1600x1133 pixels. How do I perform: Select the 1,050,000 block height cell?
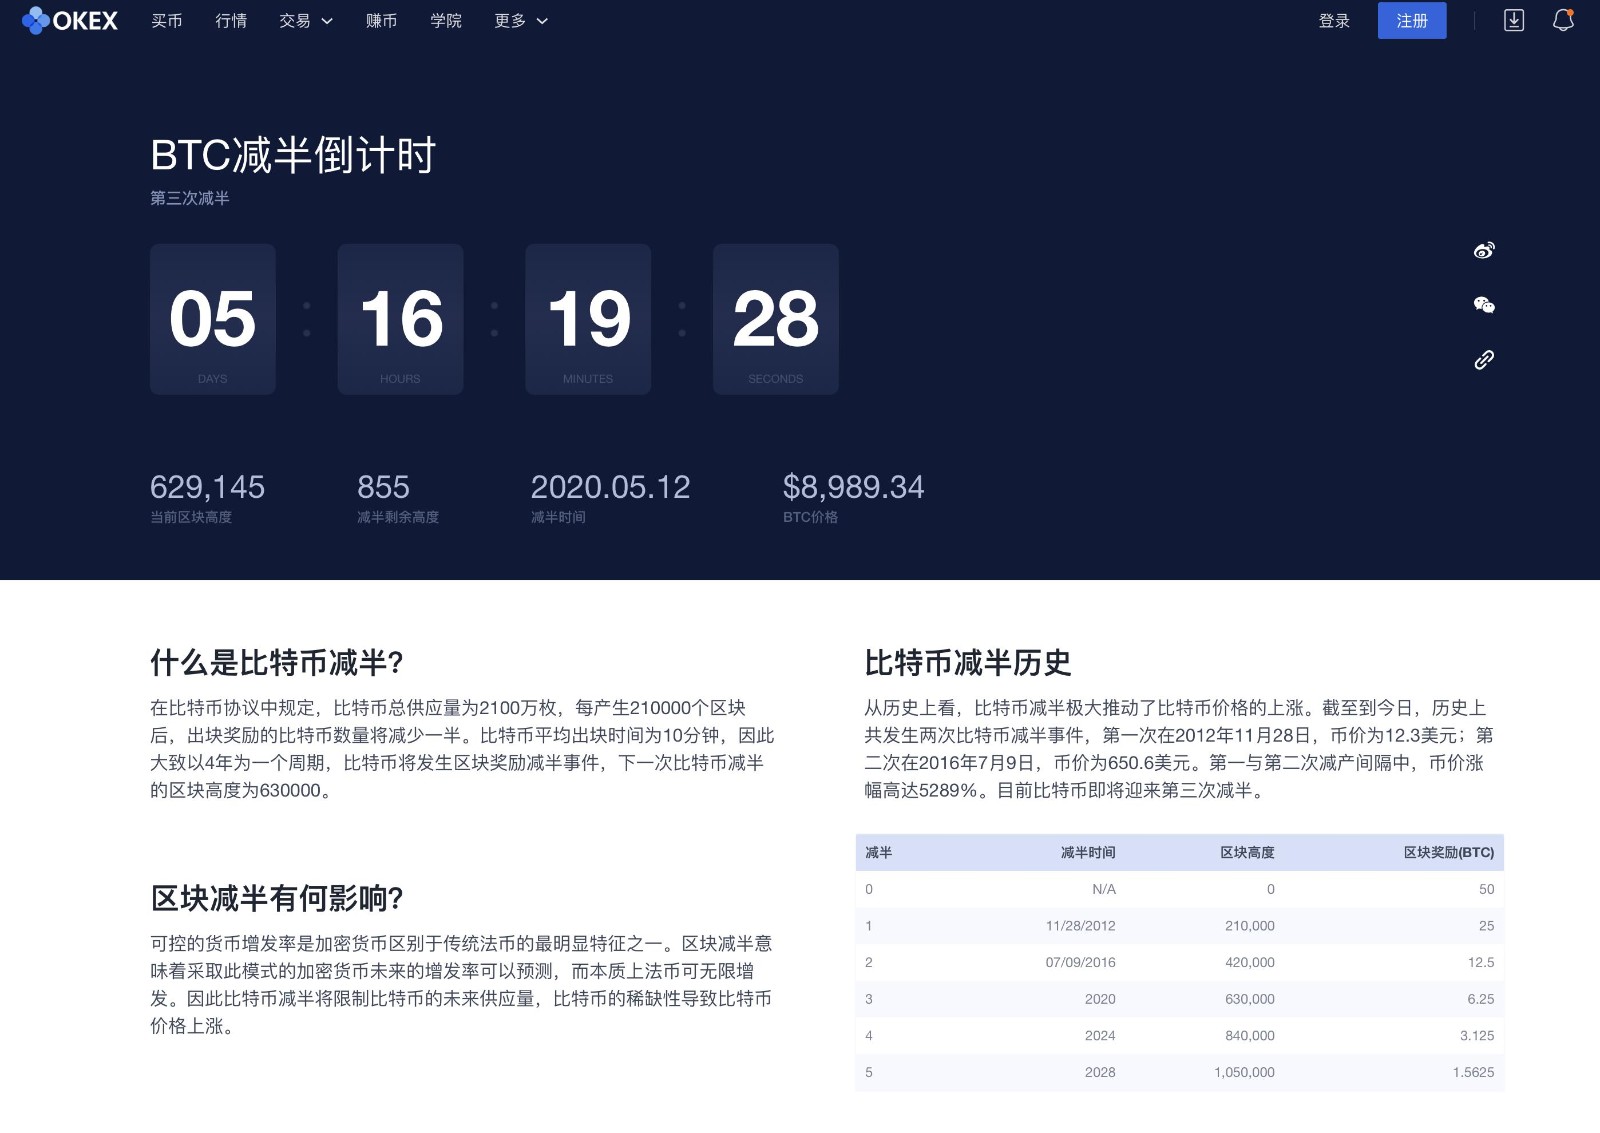1244,1072
